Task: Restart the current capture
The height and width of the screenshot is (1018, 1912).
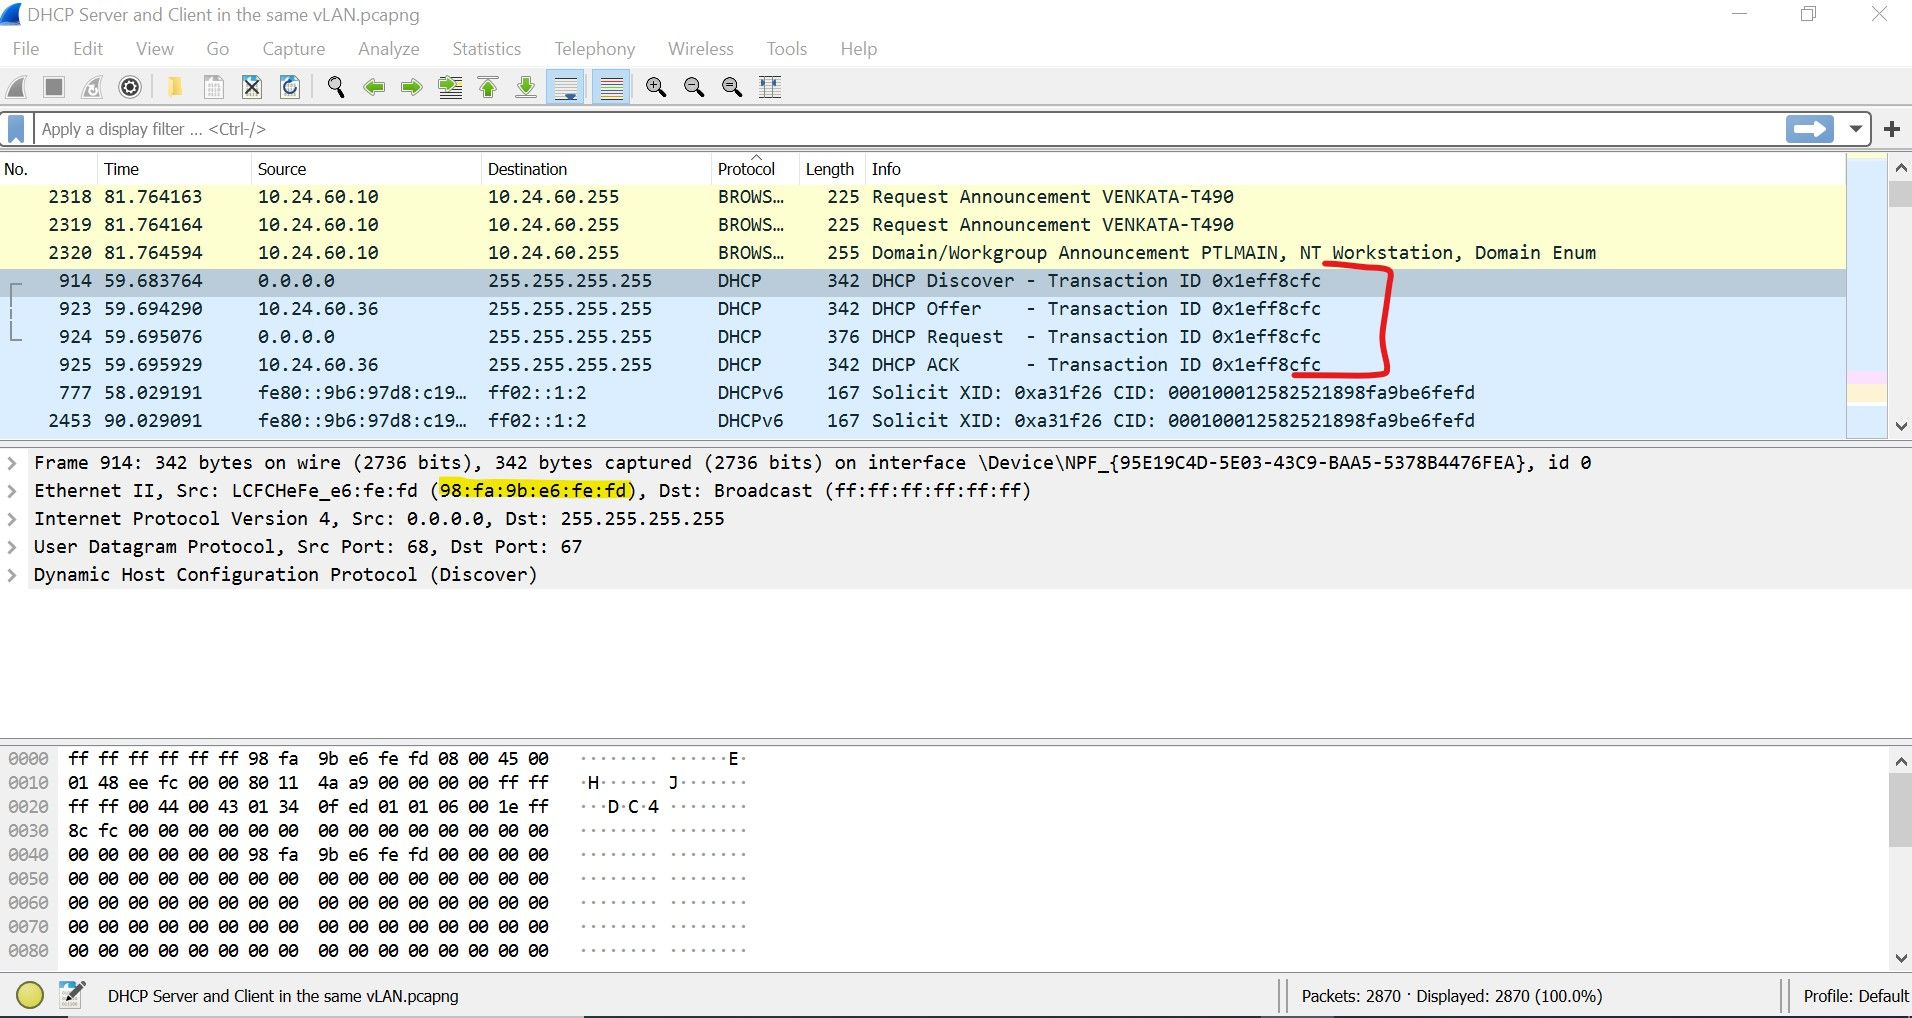Action: click(91, 87)
